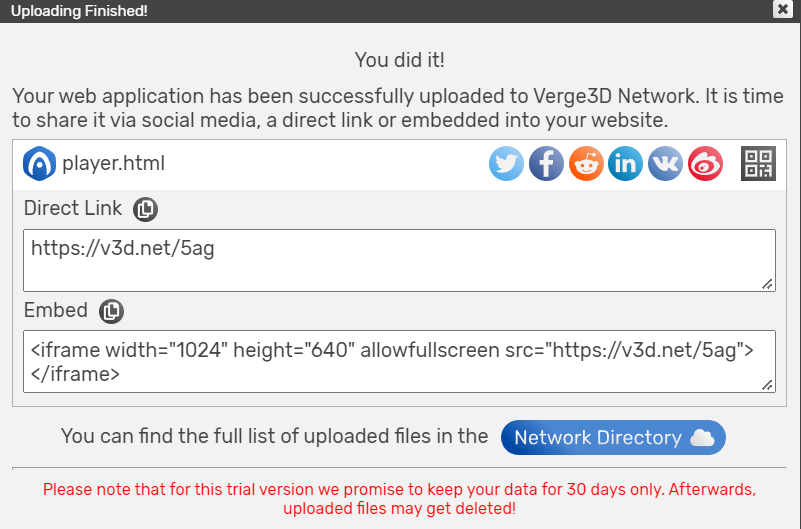Click inside the Direct Link text field
801x529 pixels.
click(x=399, y=260)
